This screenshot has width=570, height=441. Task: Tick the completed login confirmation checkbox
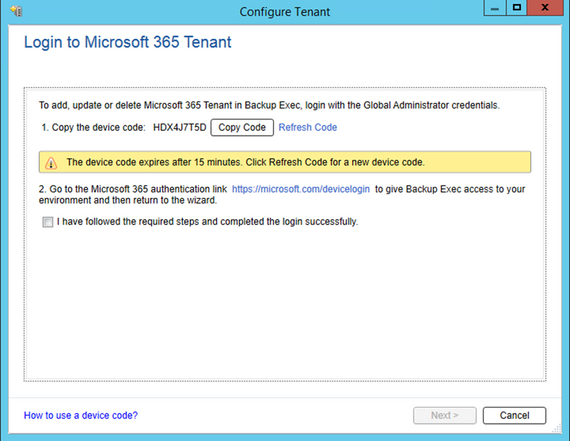48,222
